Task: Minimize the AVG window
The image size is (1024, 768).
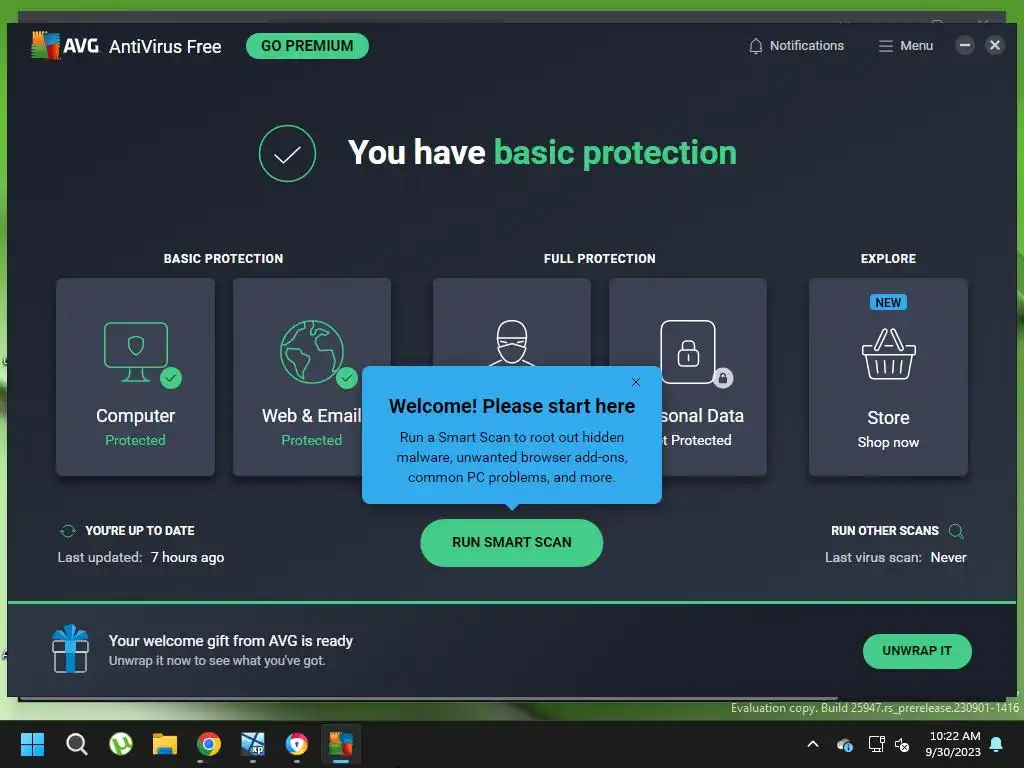Action: coord(965,45)
